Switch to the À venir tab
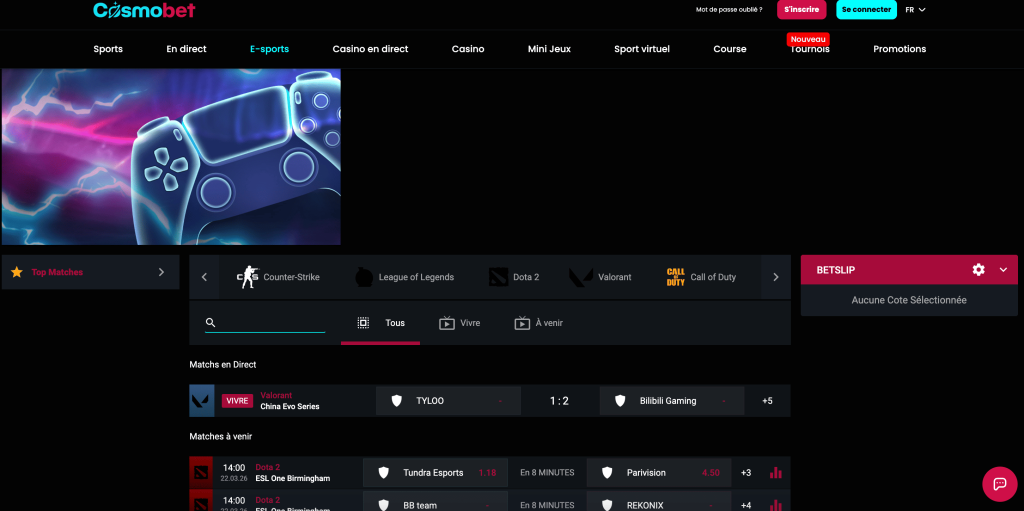 point(538,323)
